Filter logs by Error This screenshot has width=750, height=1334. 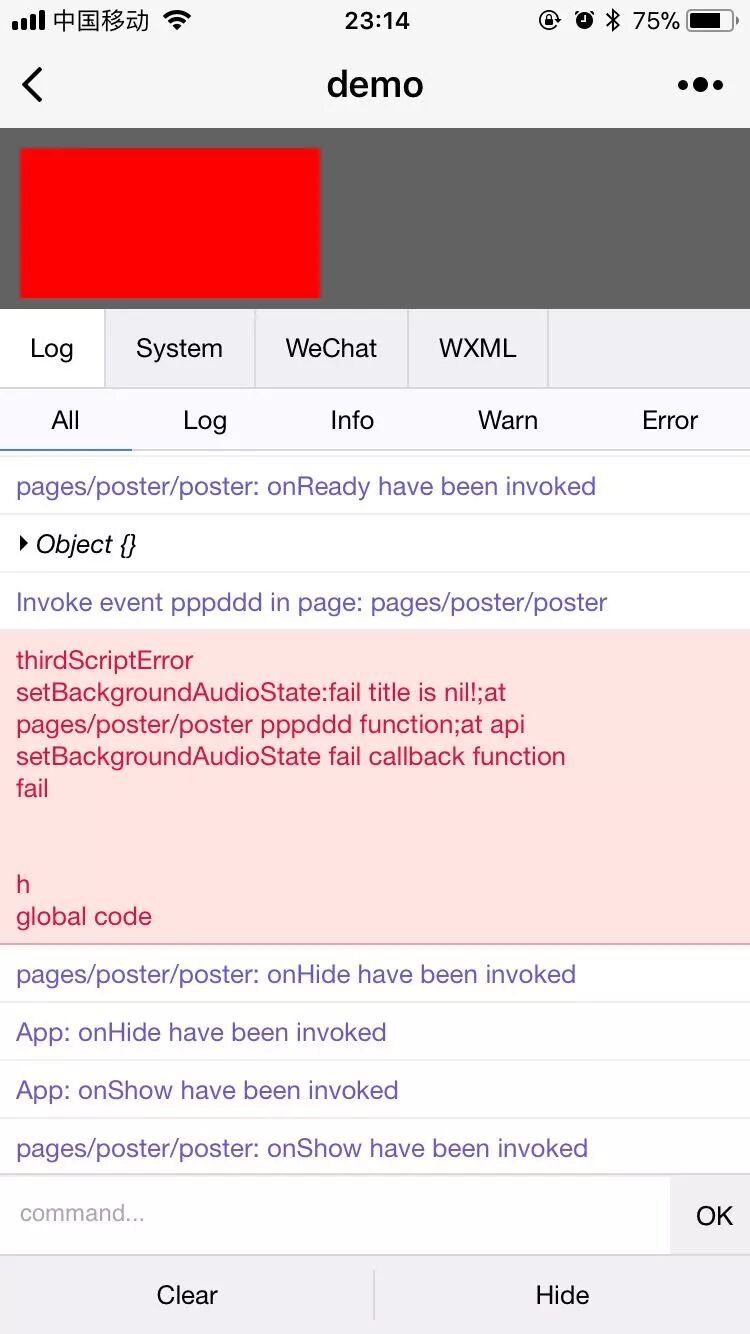tap(669, 420)
